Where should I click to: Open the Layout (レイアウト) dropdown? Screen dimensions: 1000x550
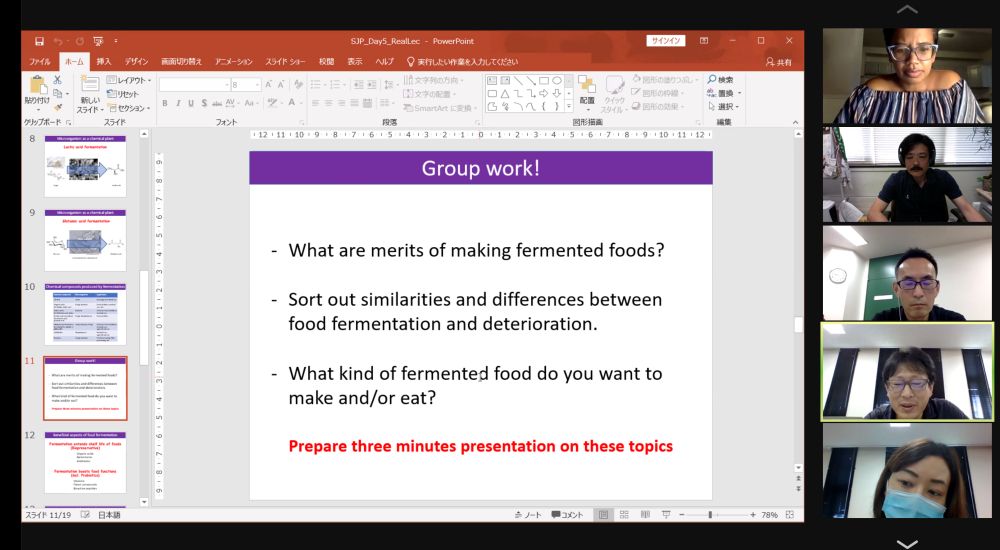[x=129, y=80]
